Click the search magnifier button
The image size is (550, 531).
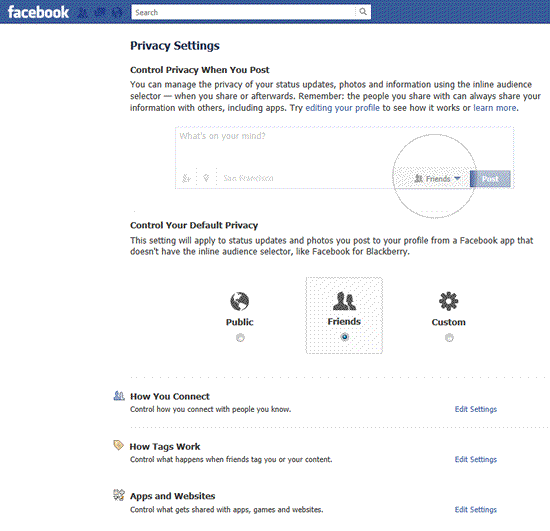point(363,12)
